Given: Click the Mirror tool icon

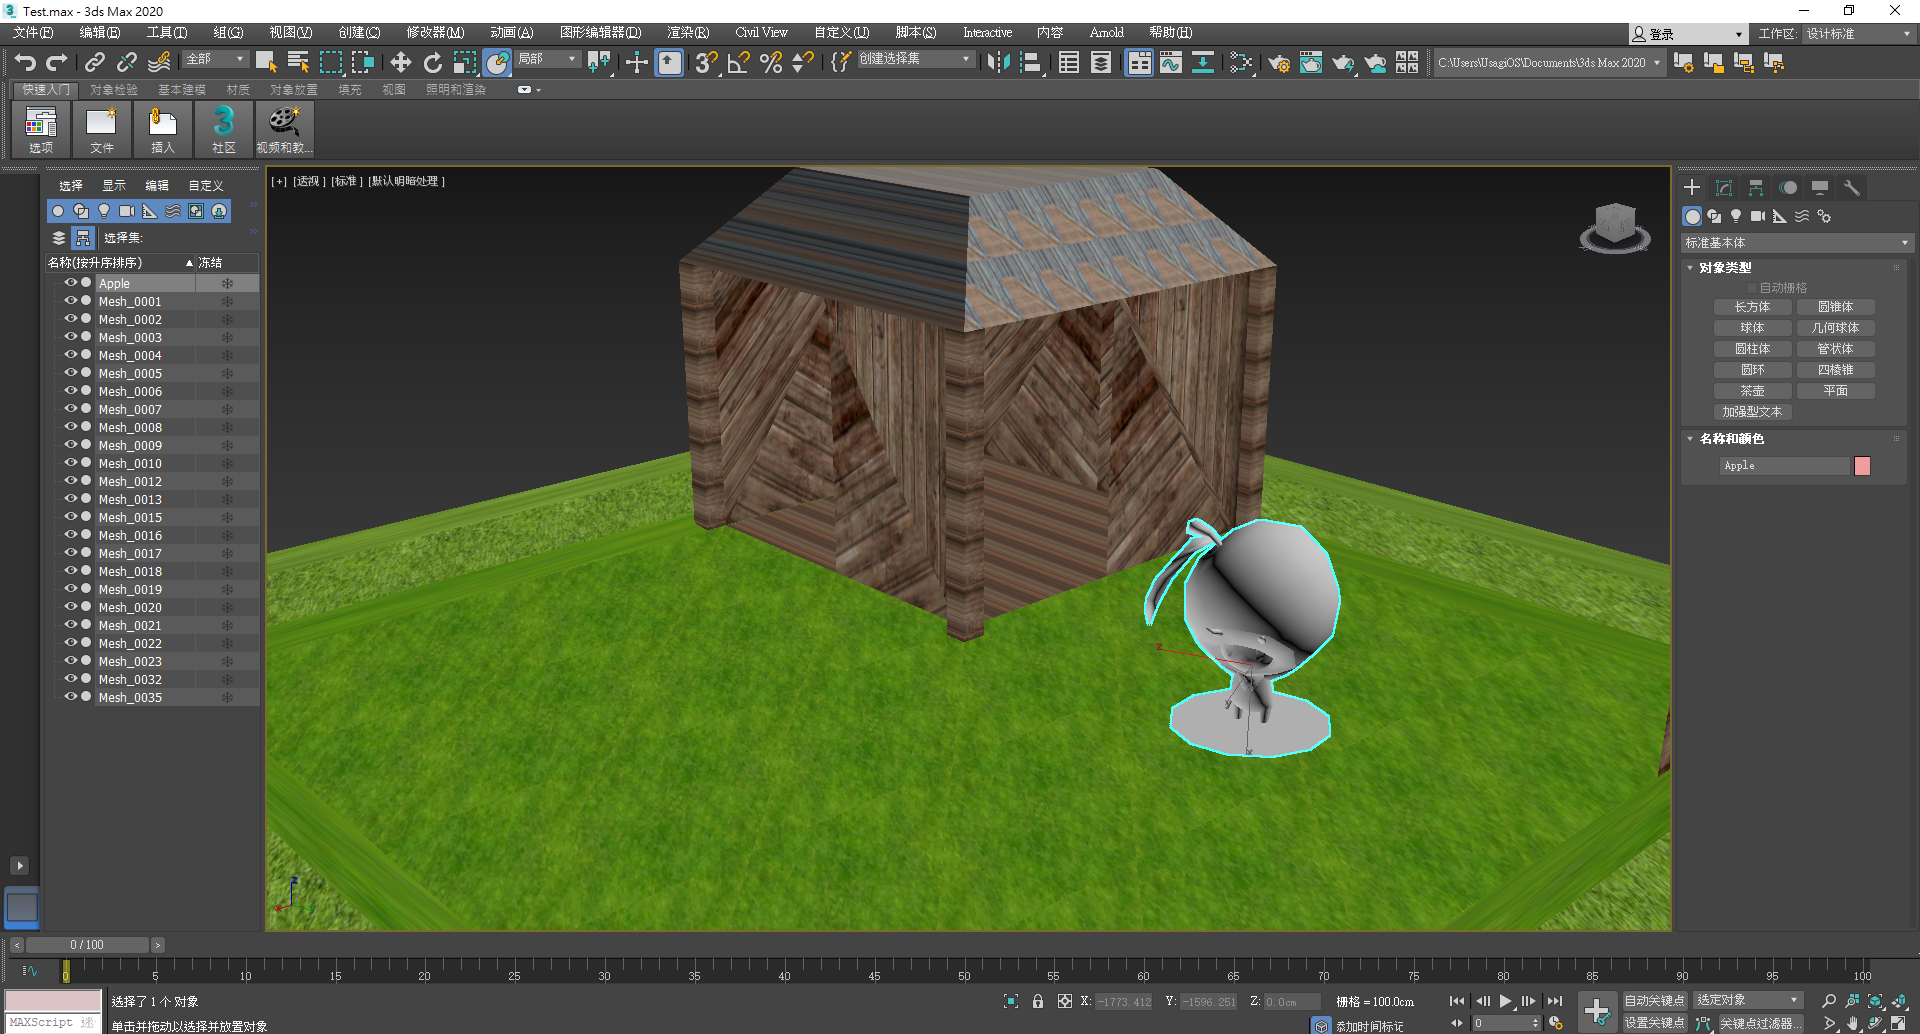Looking at the screenshot, I should coord(997,63).
